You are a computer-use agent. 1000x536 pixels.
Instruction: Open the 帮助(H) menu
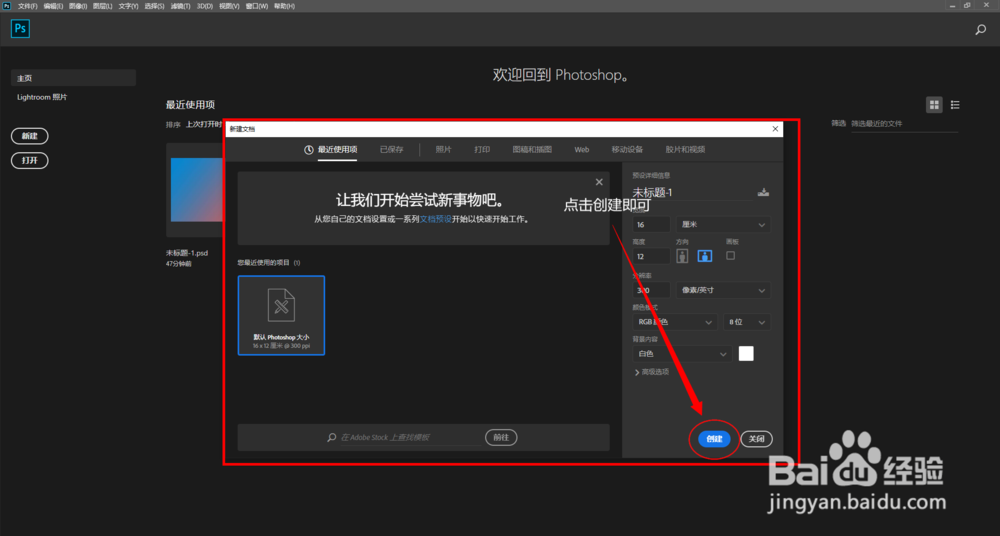click(x=284, y=6)
